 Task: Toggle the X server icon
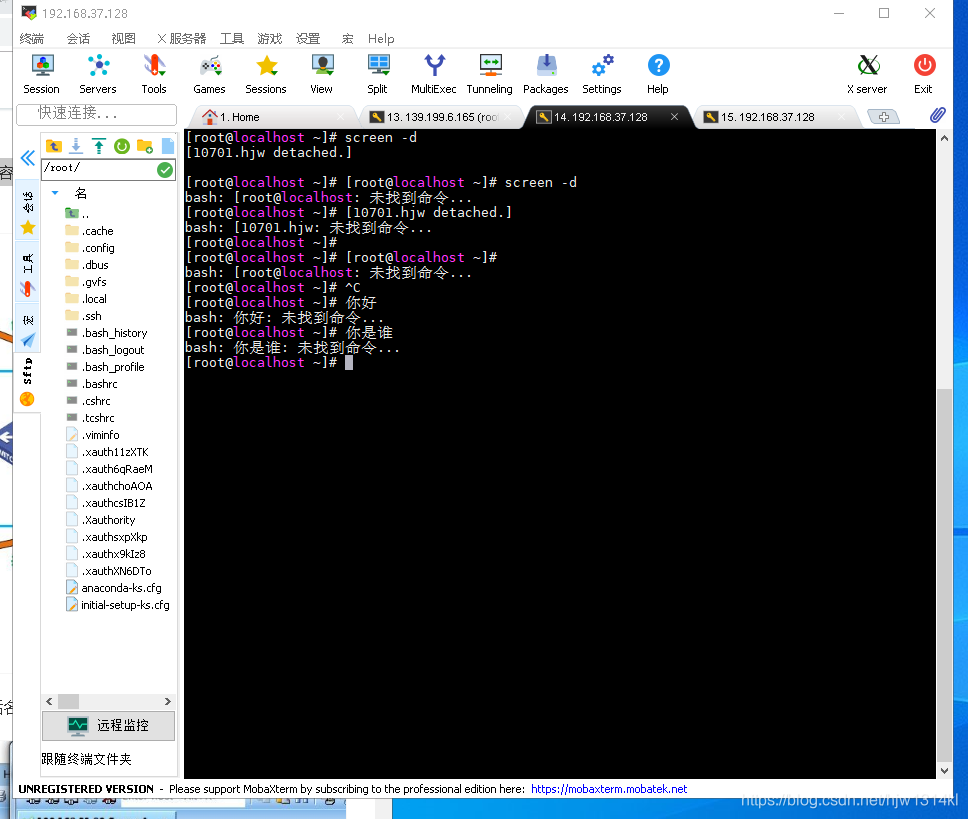[867, 75]
